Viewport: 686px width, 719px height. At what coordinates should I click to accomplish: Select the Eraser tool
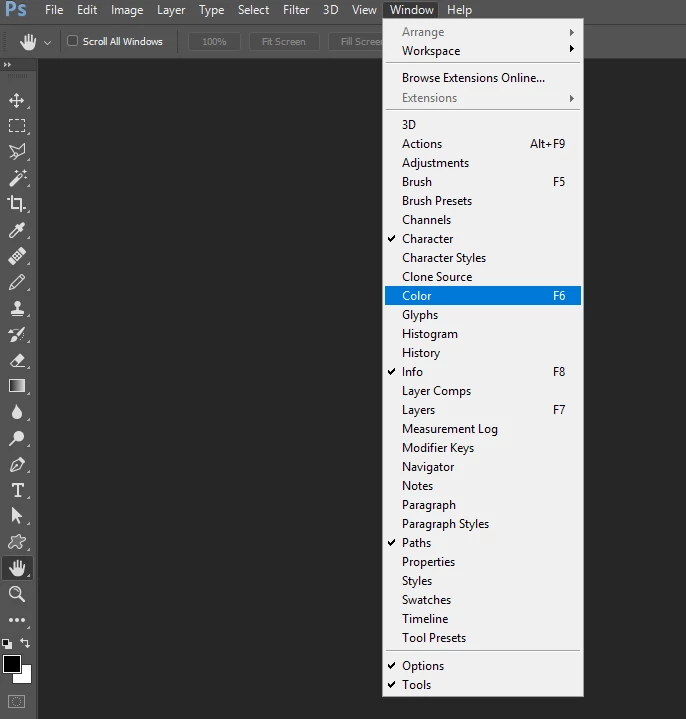coord(17,360)
